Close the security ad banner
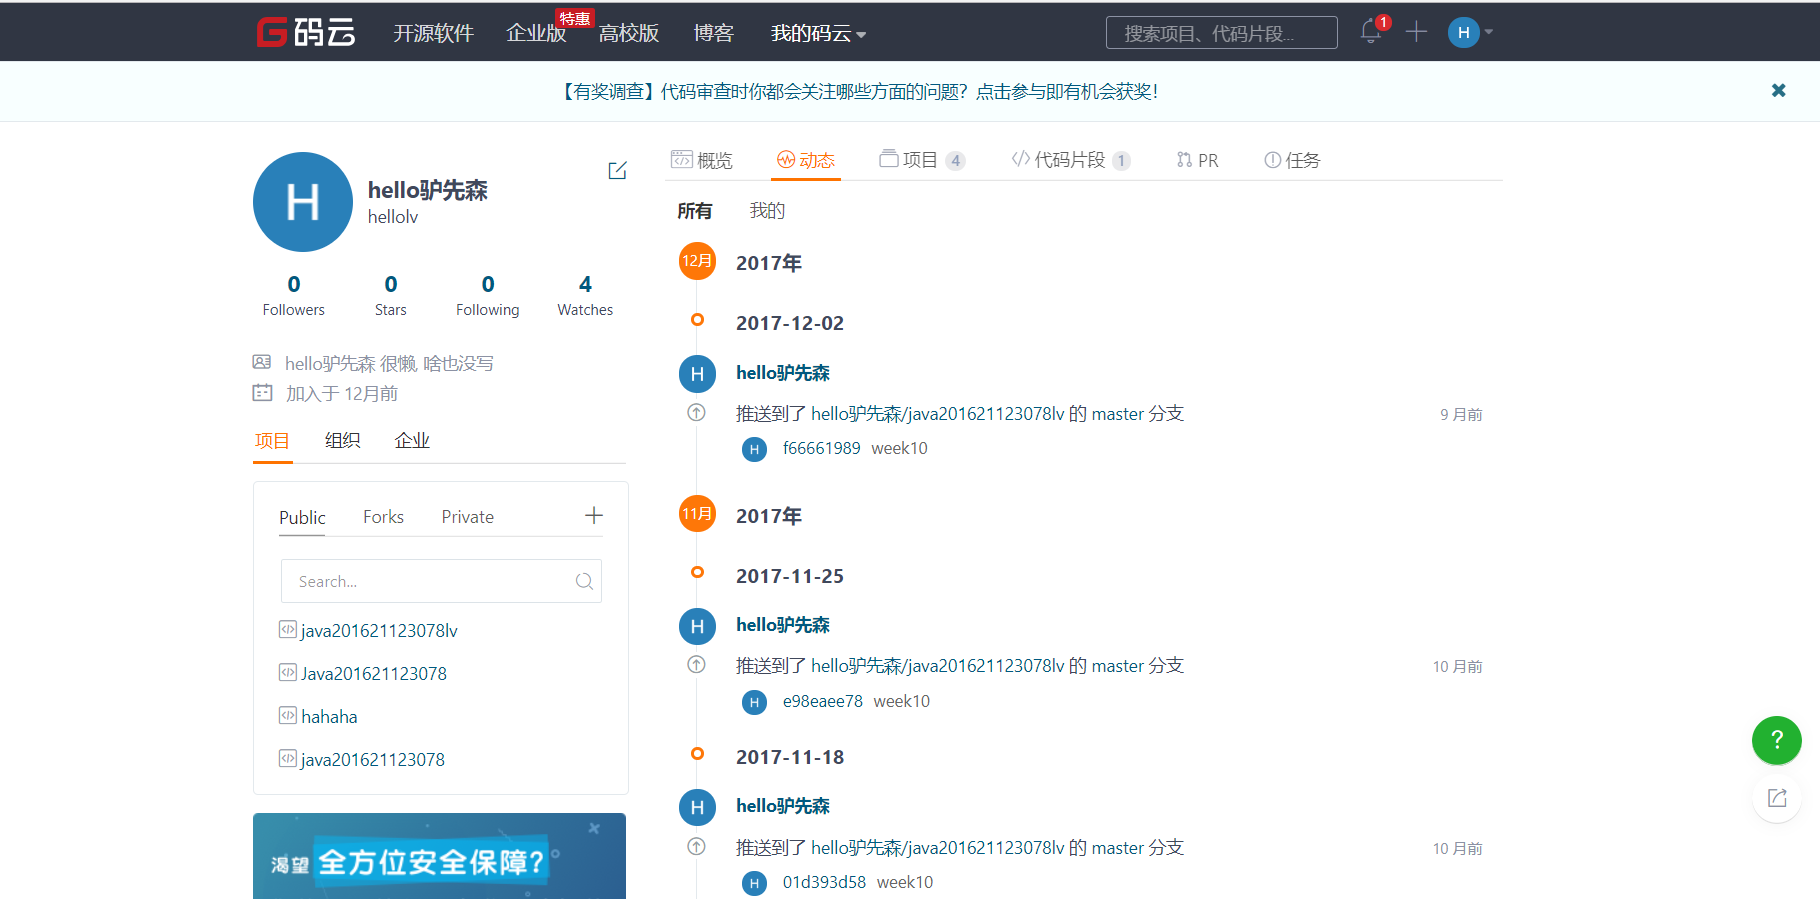The image size is (1820, 899). (594, 828)
